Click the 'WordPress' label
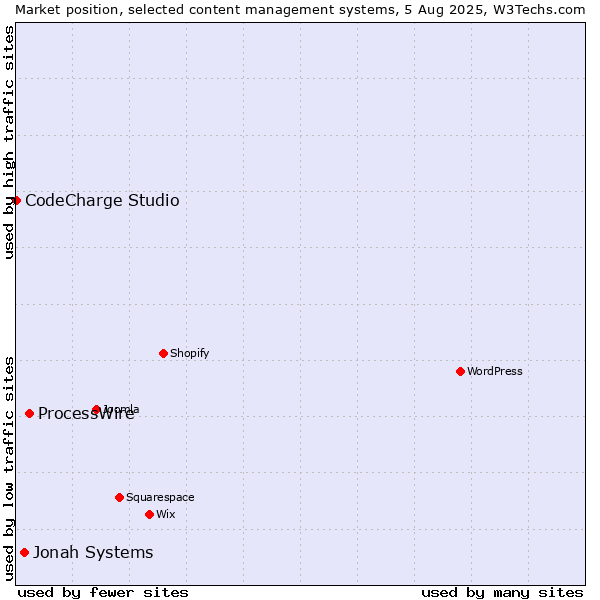The height and width of the screenshot is (600, 600). coord(495,371)
